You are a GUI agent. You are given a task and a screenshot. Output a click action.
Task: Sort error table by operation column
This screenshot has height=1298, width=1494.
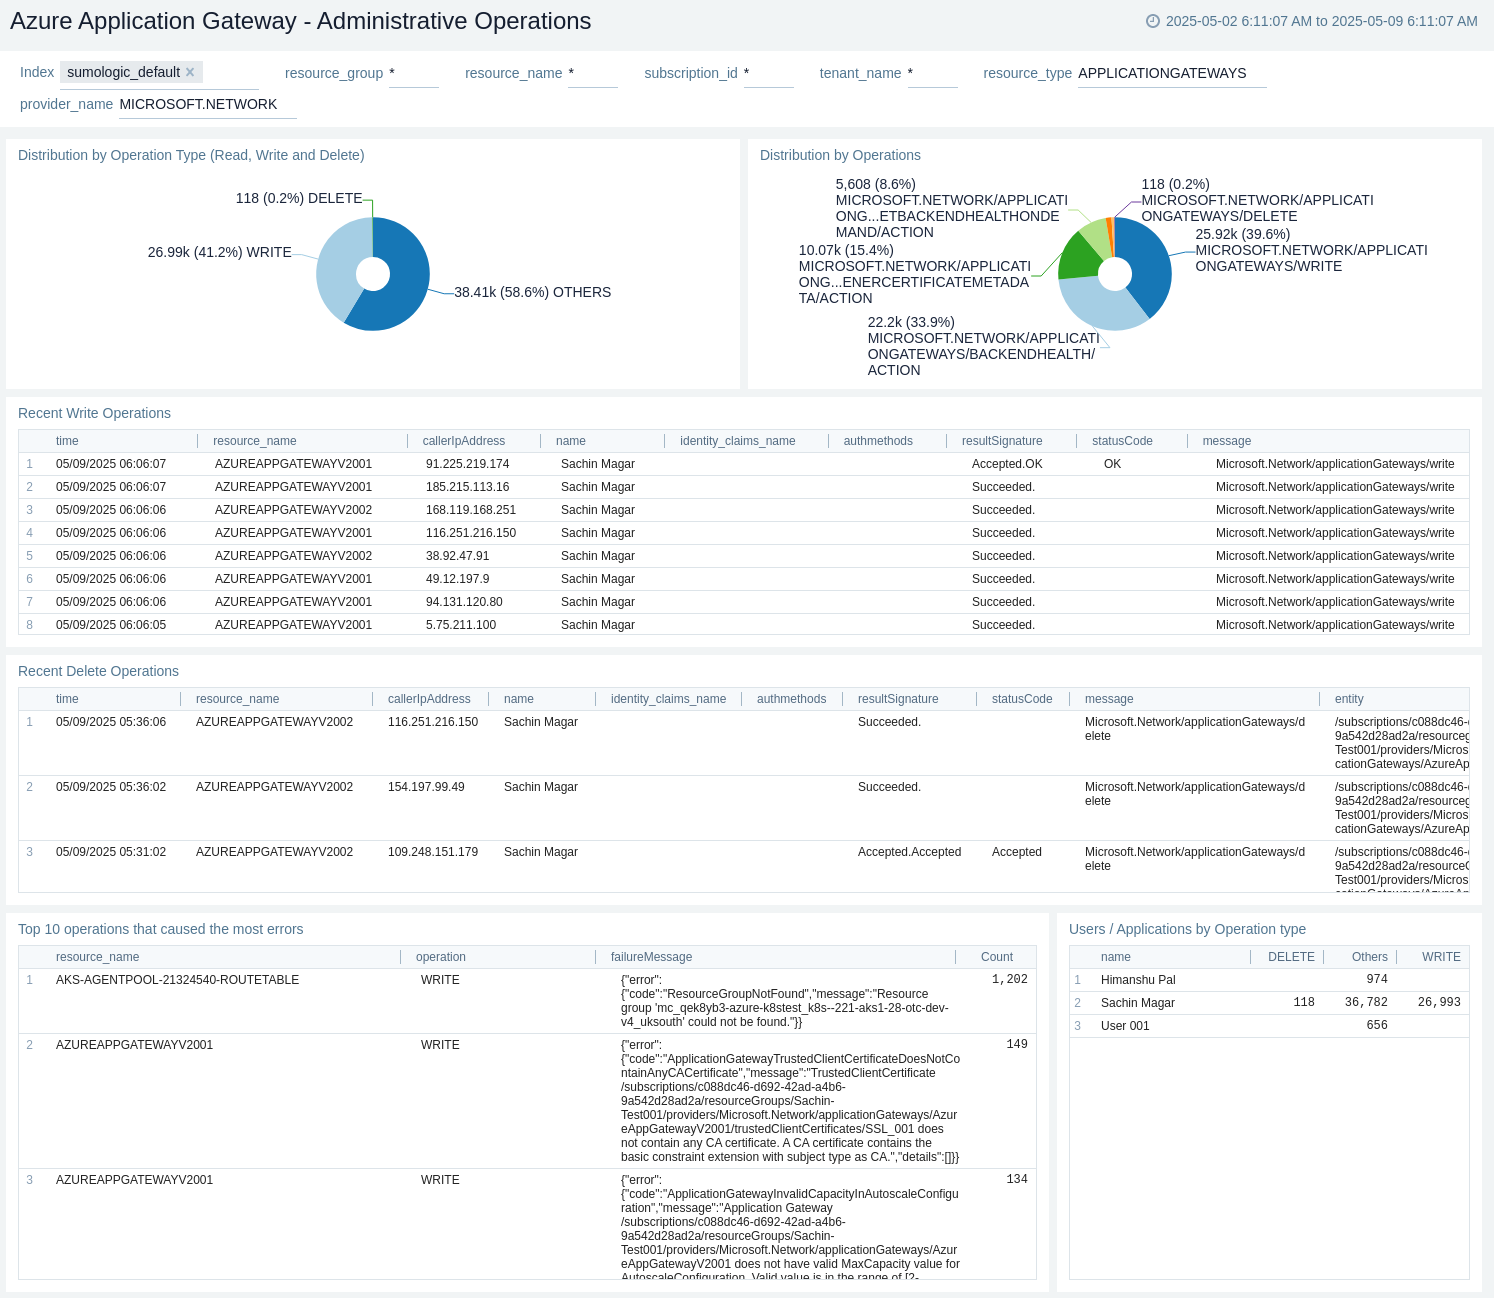441,957
